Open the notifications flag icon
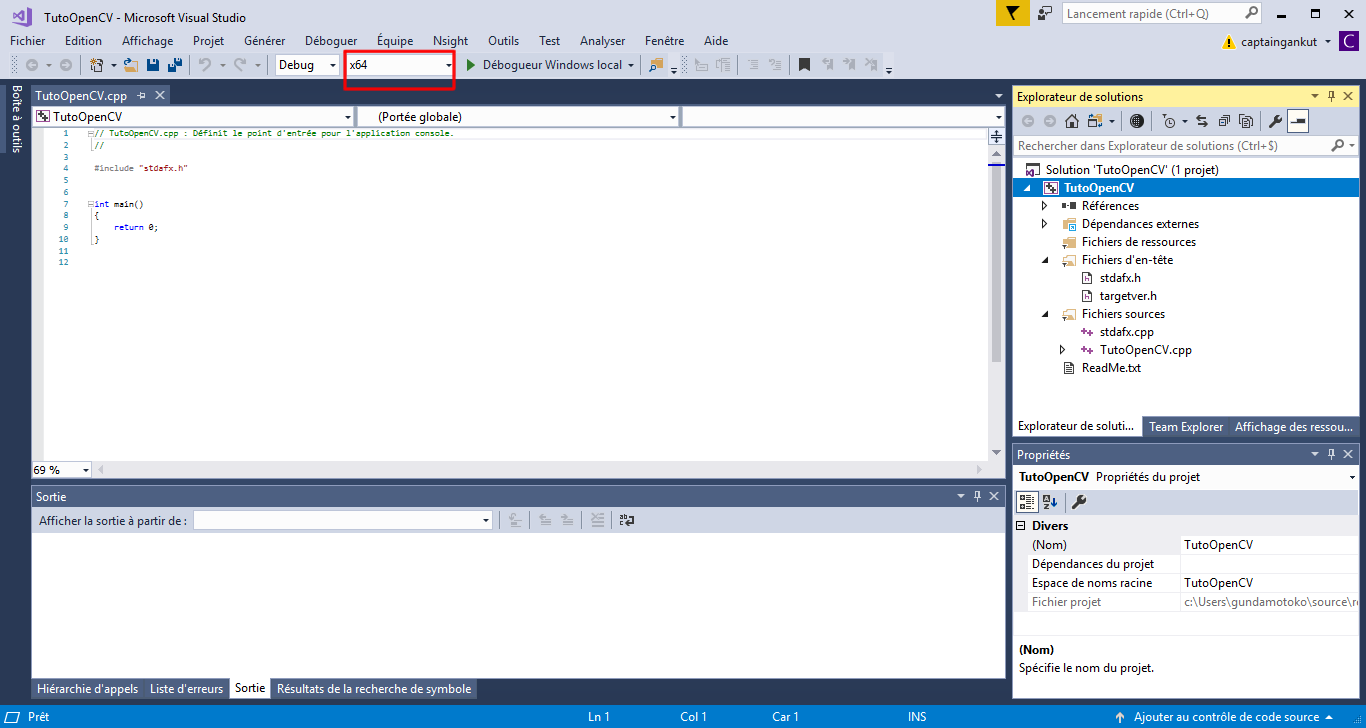The image size is (1366, 728). [1011, 13]
